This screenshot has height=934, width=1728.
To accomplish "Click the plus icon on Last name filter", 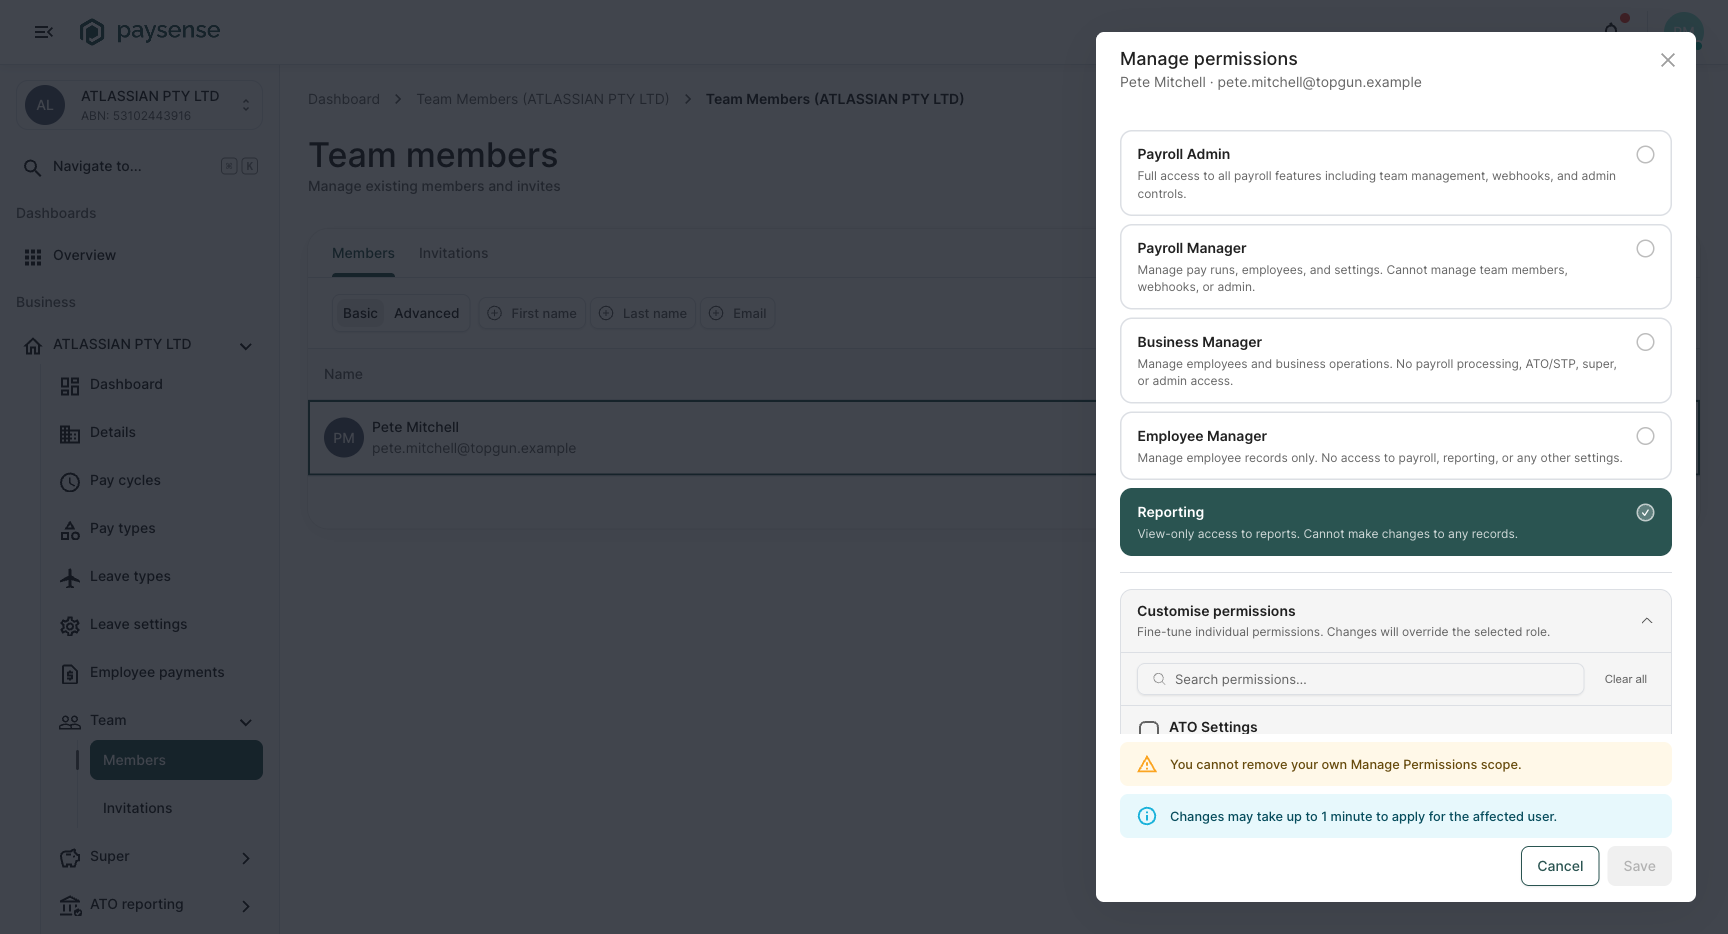I will pyautogui.click(x=606, y=313).
